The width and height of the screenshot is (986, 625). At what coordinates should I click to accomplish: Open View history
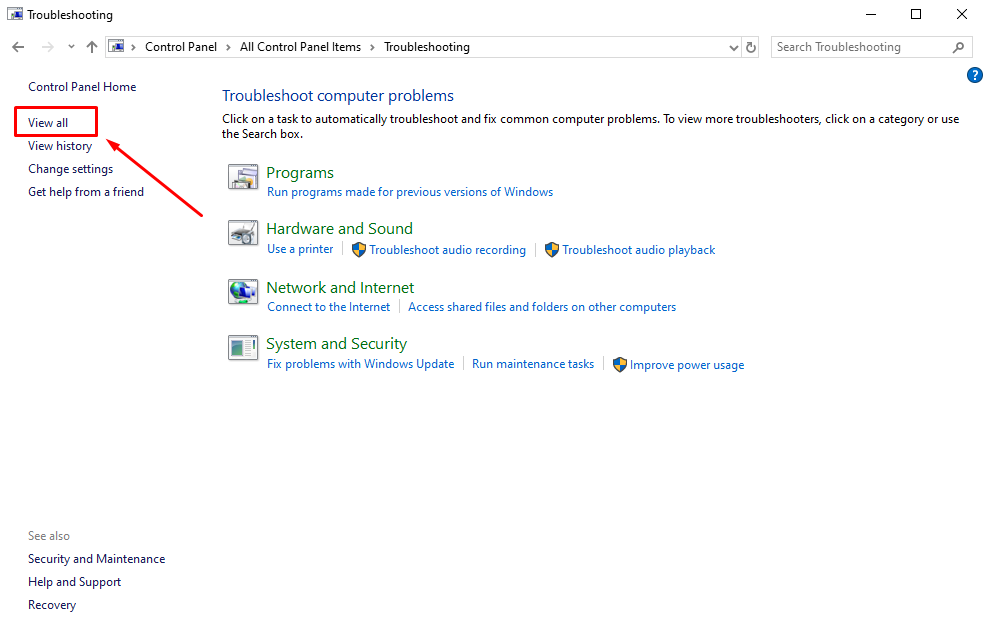click(x=60, y=146)
